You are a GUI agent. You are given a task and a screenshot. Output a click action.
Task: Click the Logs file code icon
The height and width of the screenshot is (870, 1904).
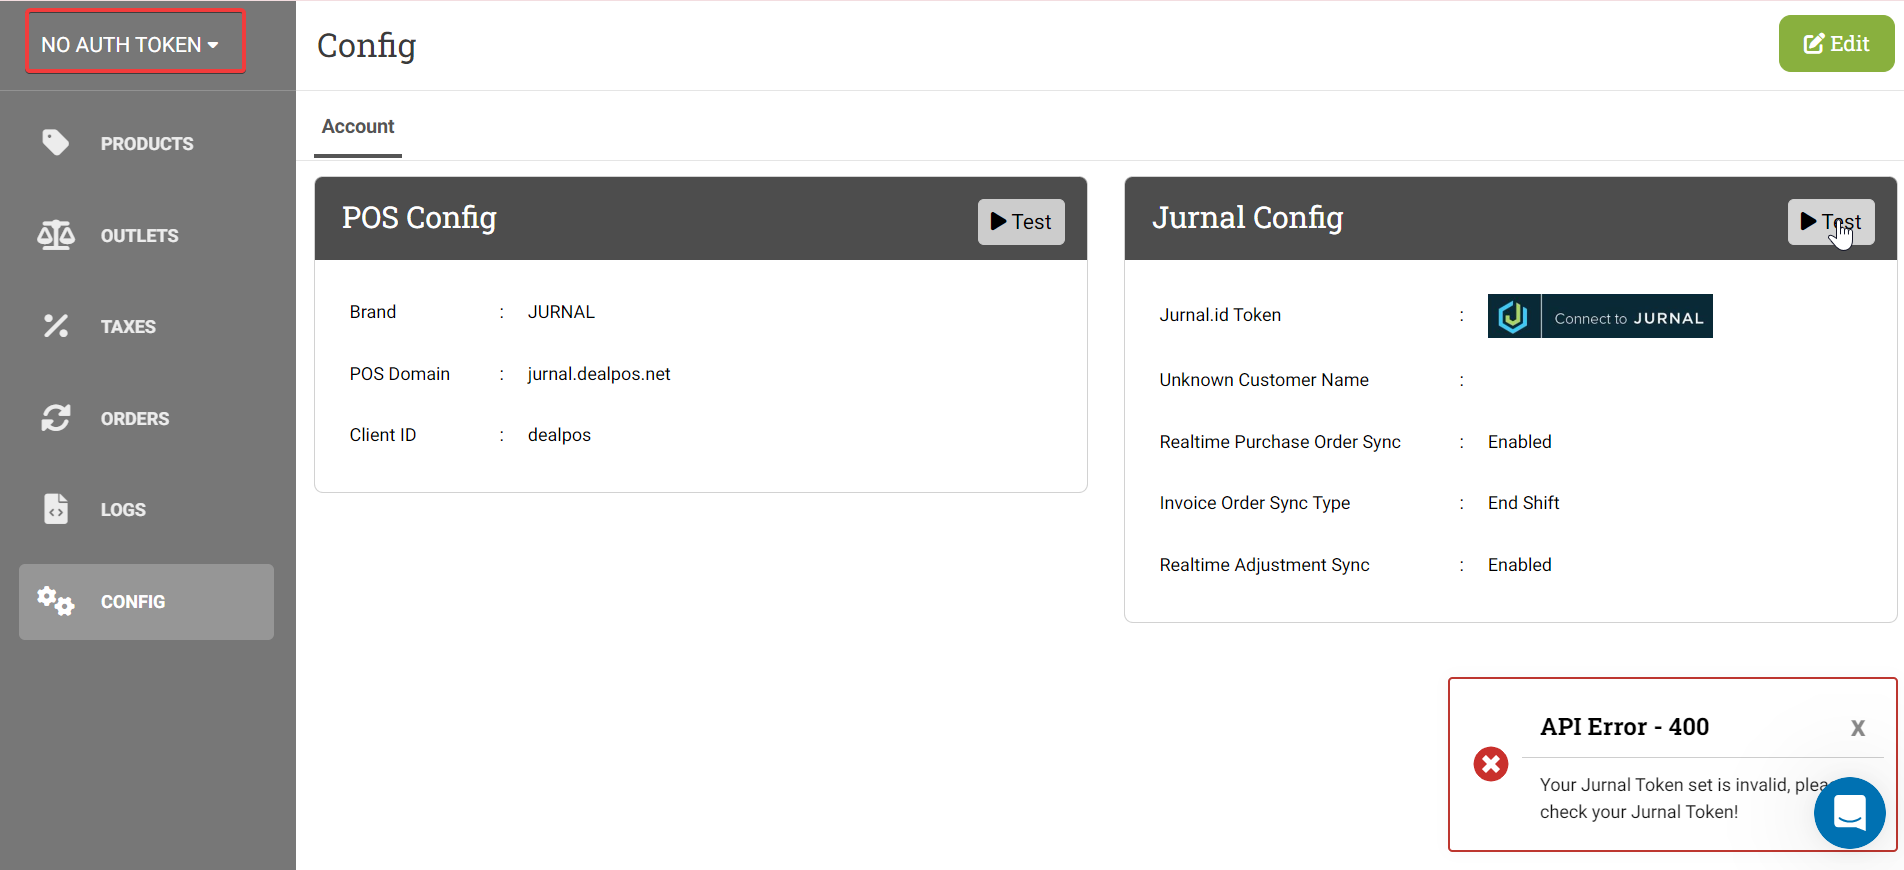coord(56,509)
